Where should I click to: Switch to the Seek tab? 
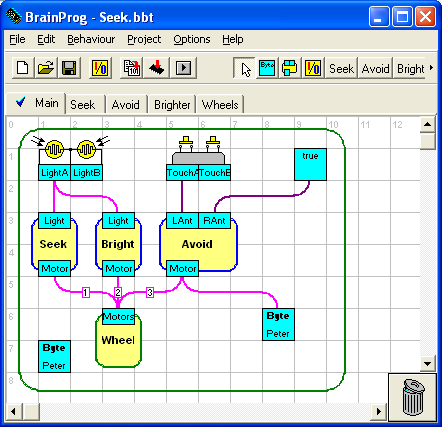click(x=85, y=105)
